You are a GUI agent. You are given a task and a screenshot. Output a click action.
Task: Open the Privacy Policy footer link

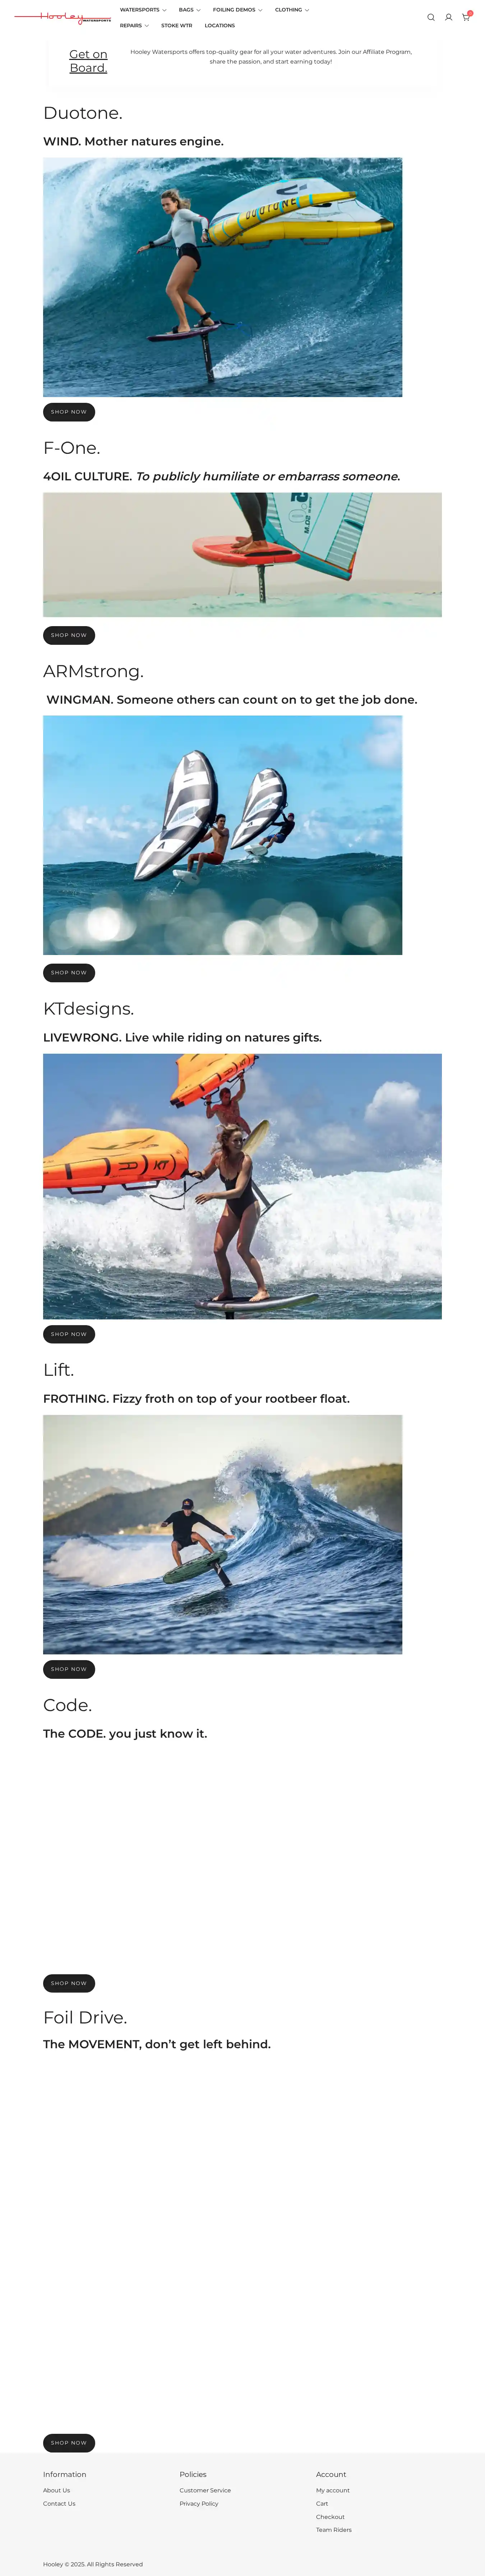(x=199, y=2503)
